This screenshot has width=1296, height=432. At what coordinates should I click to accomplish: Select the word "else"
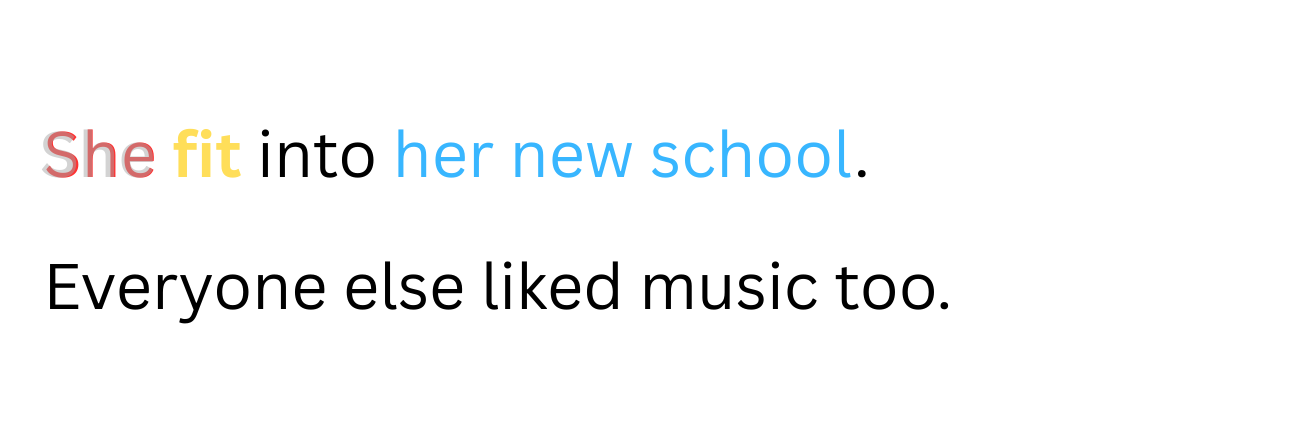[x=404, y=286]
